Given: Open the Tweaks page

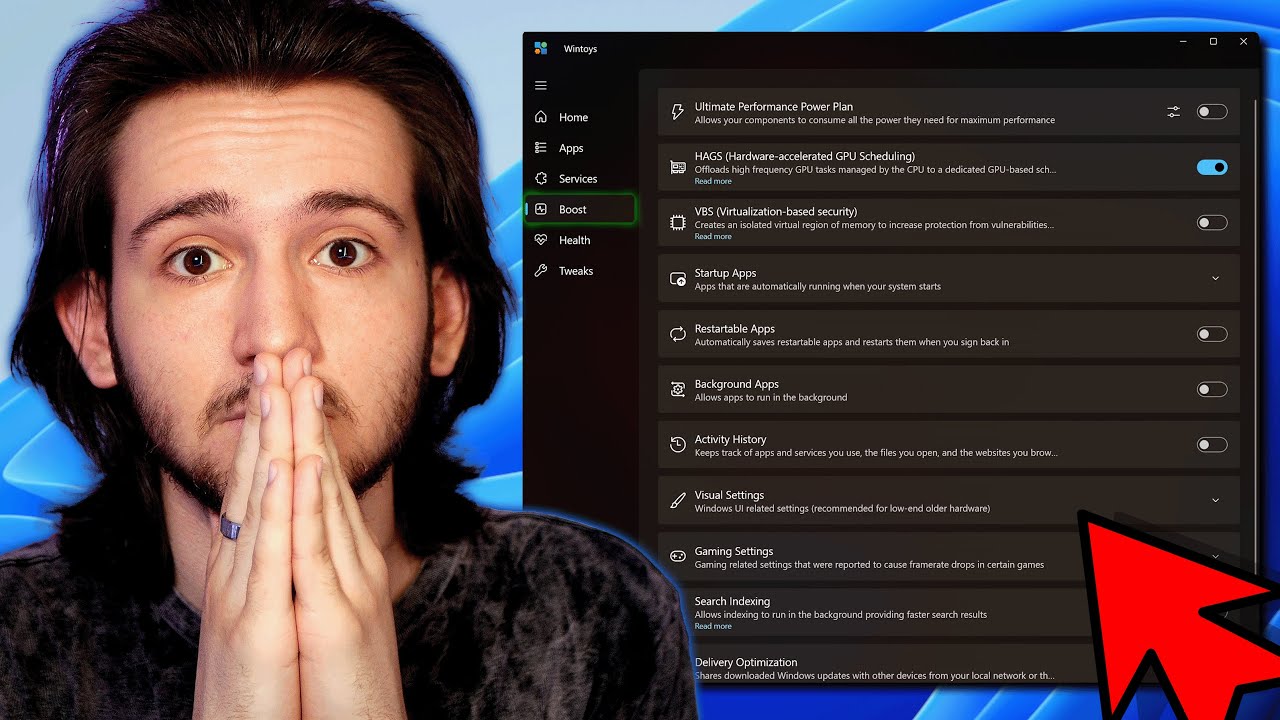Looking at the screenshot, I should (x=579, y=271).
